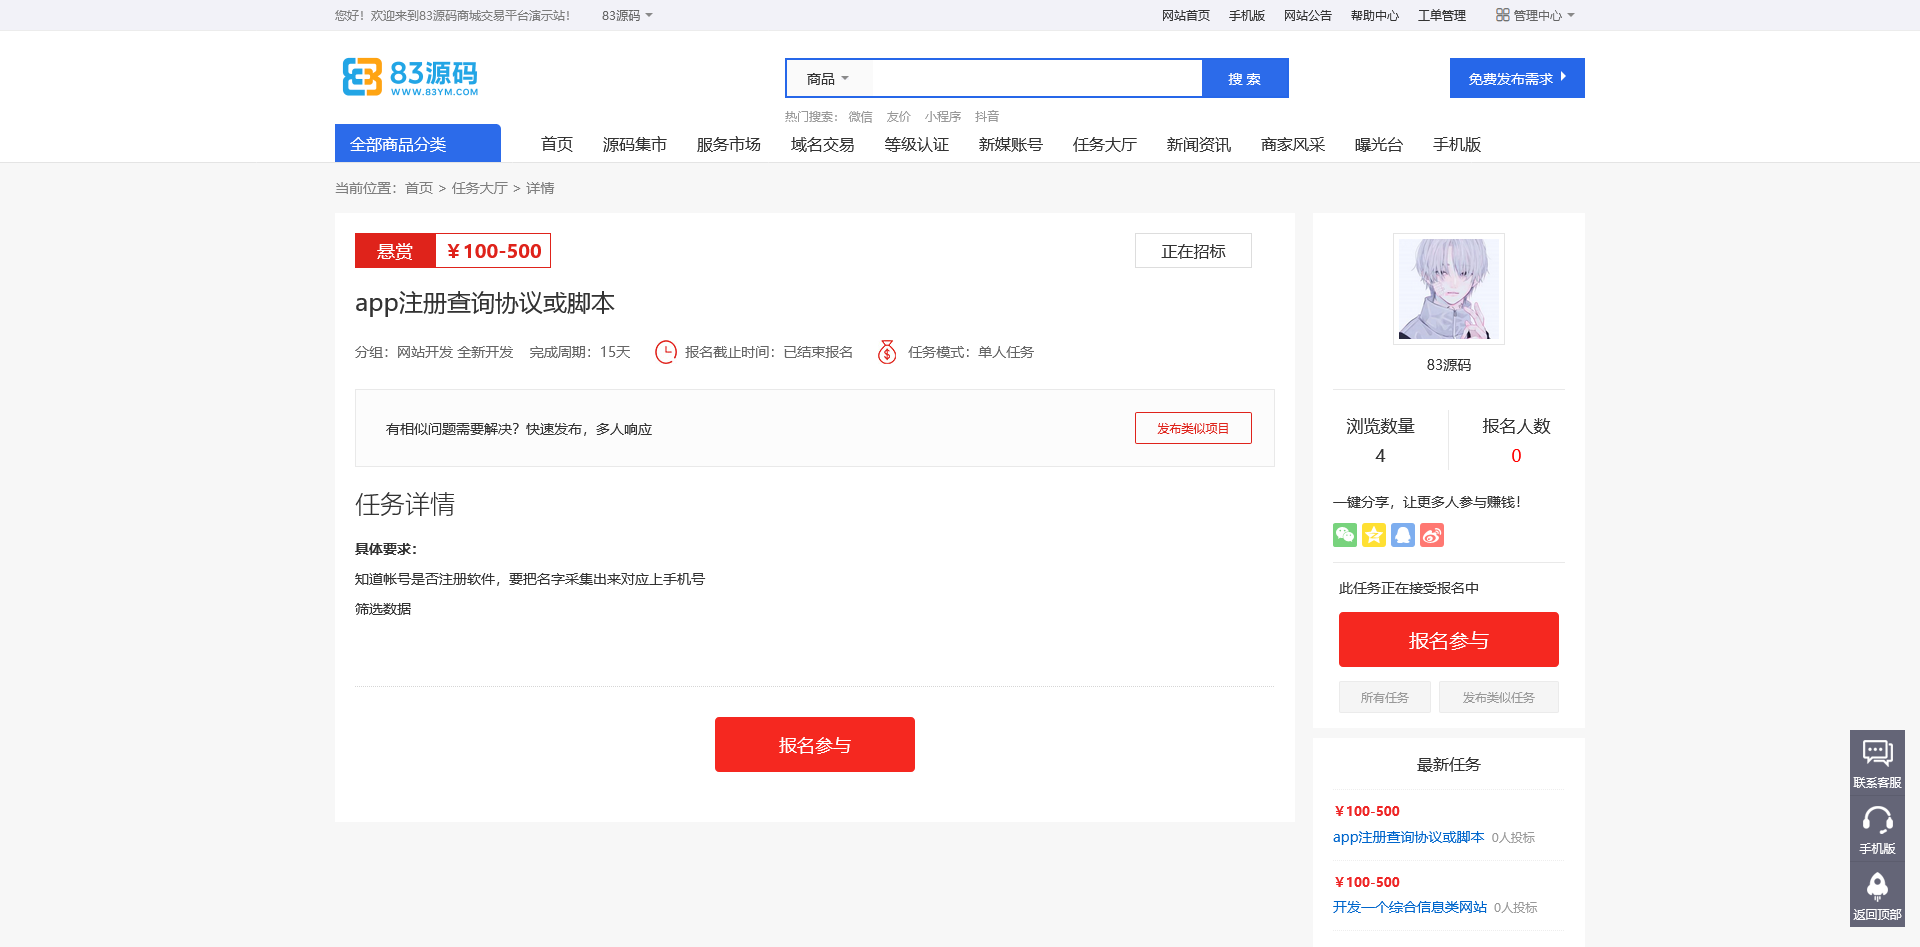
Task: Share task via WeChat icon
Action: (1345, 535)
